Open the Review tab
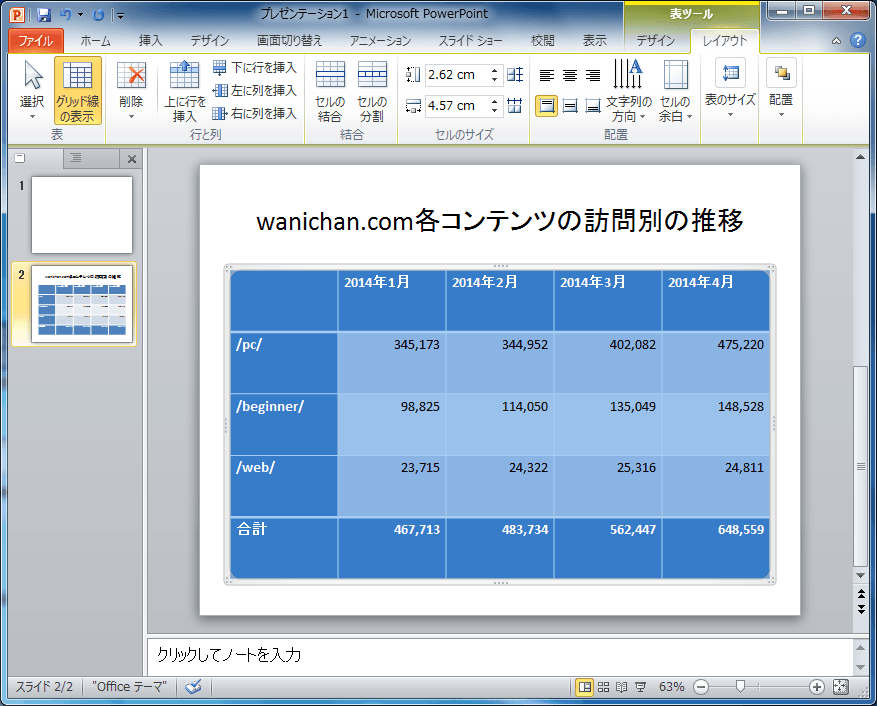877x706 pixels. click(542, 41)
